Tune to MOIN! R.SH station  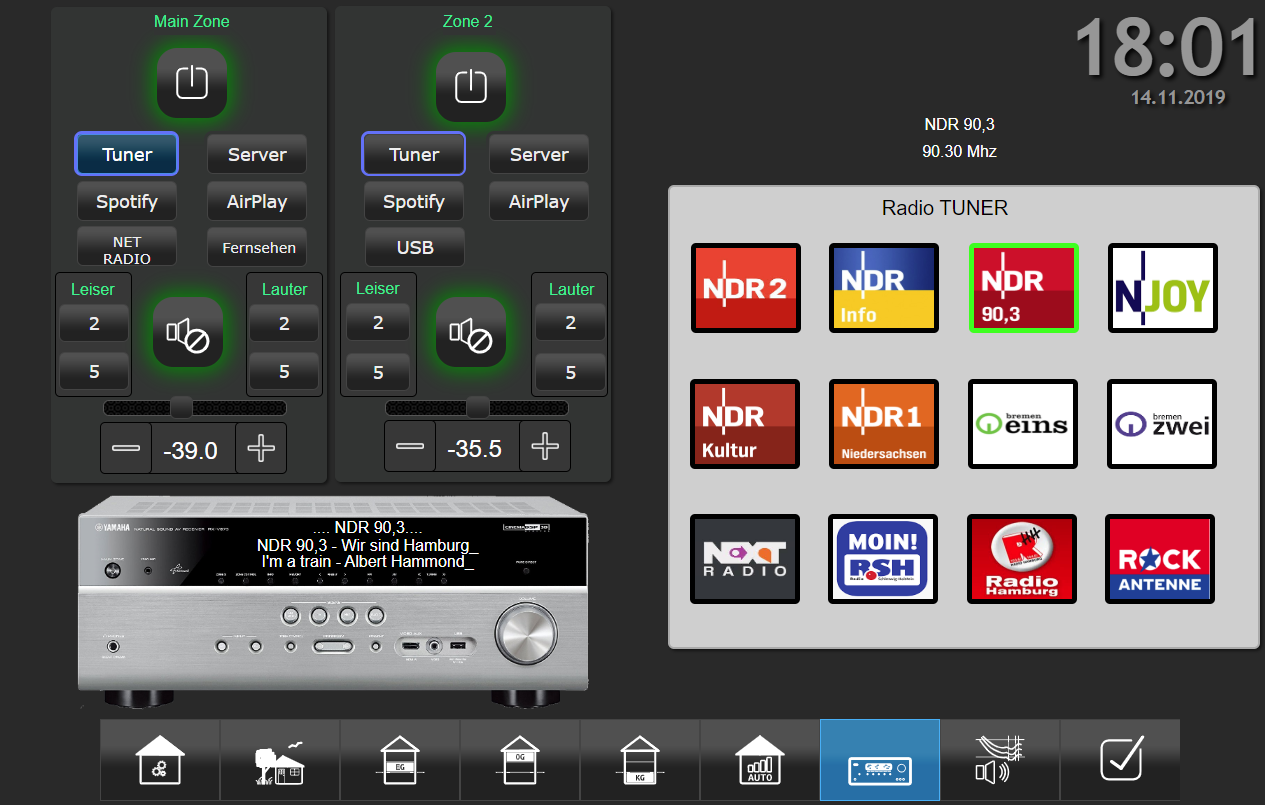pyautogui.click(x=884, y=559)
